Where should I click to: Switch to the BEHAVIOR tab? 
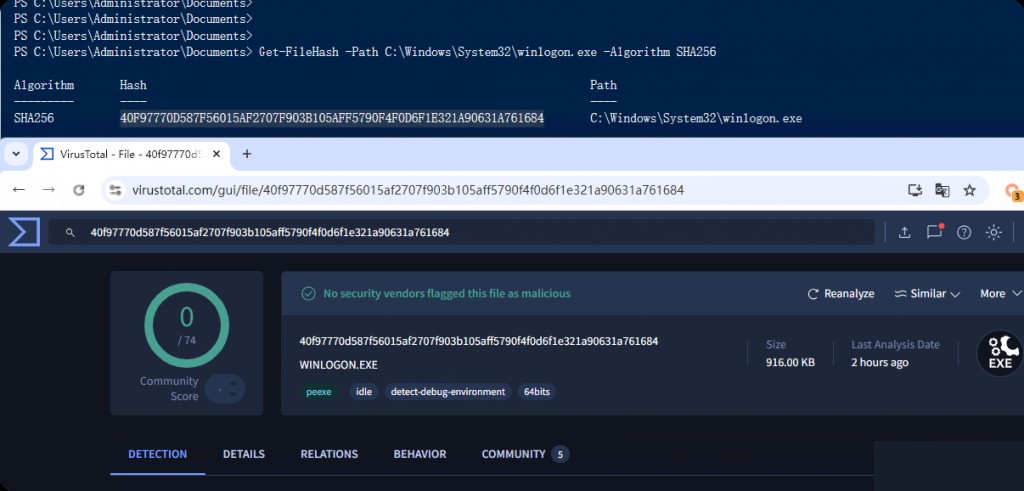pos(420,454)
